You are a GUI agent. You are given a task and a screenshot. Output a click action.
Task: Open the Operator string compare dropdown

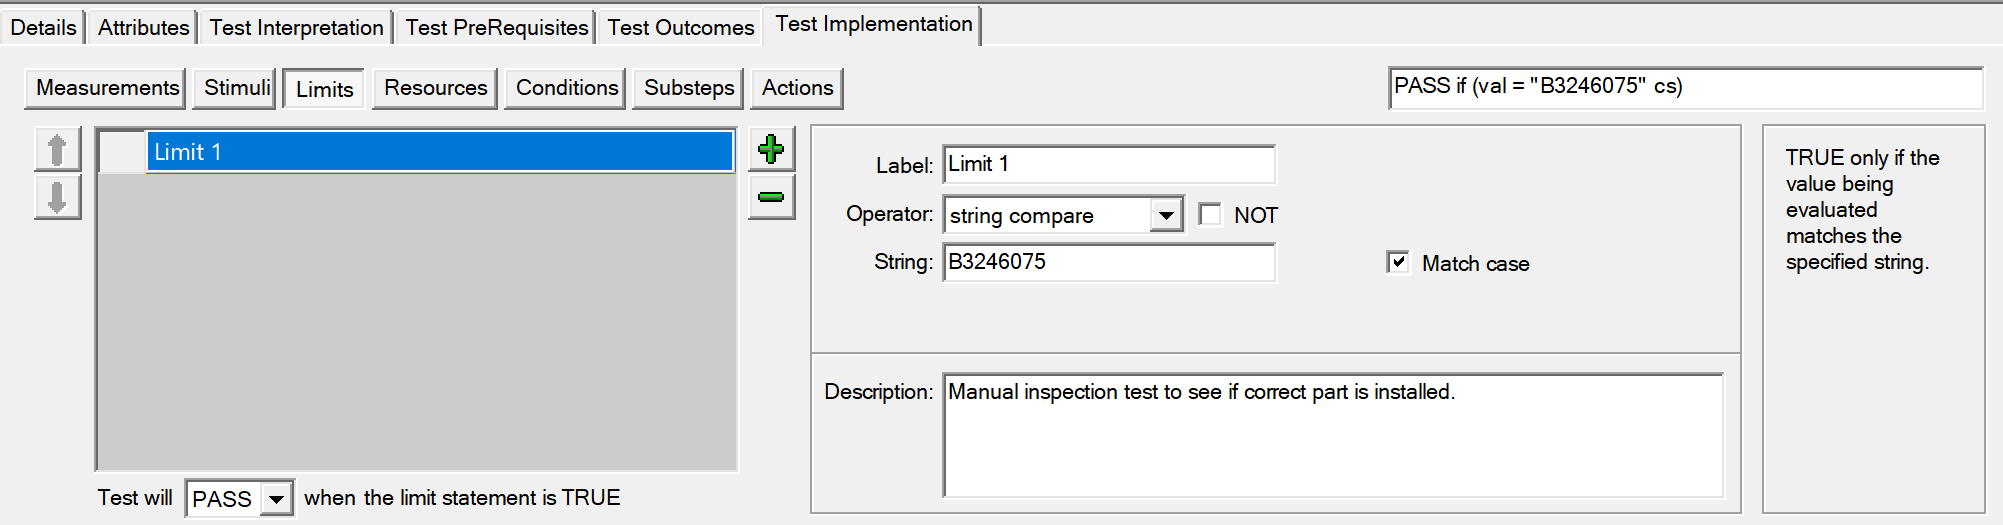[x=1165, y=215]
